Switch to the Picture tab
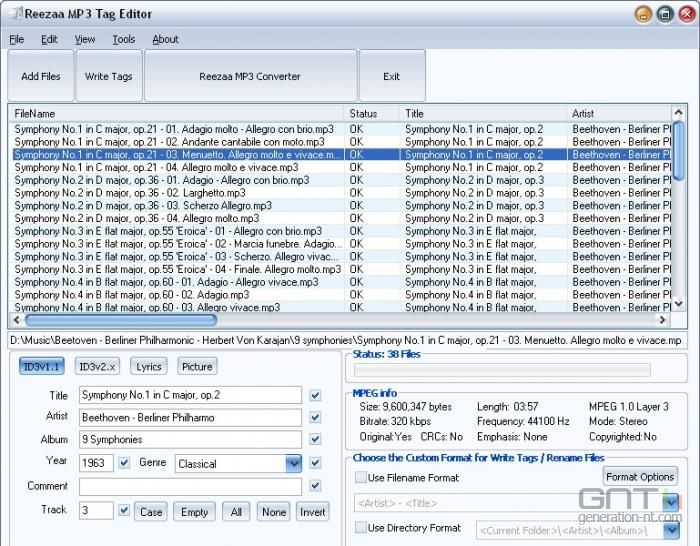700x546 pixels. pos(197,367)
